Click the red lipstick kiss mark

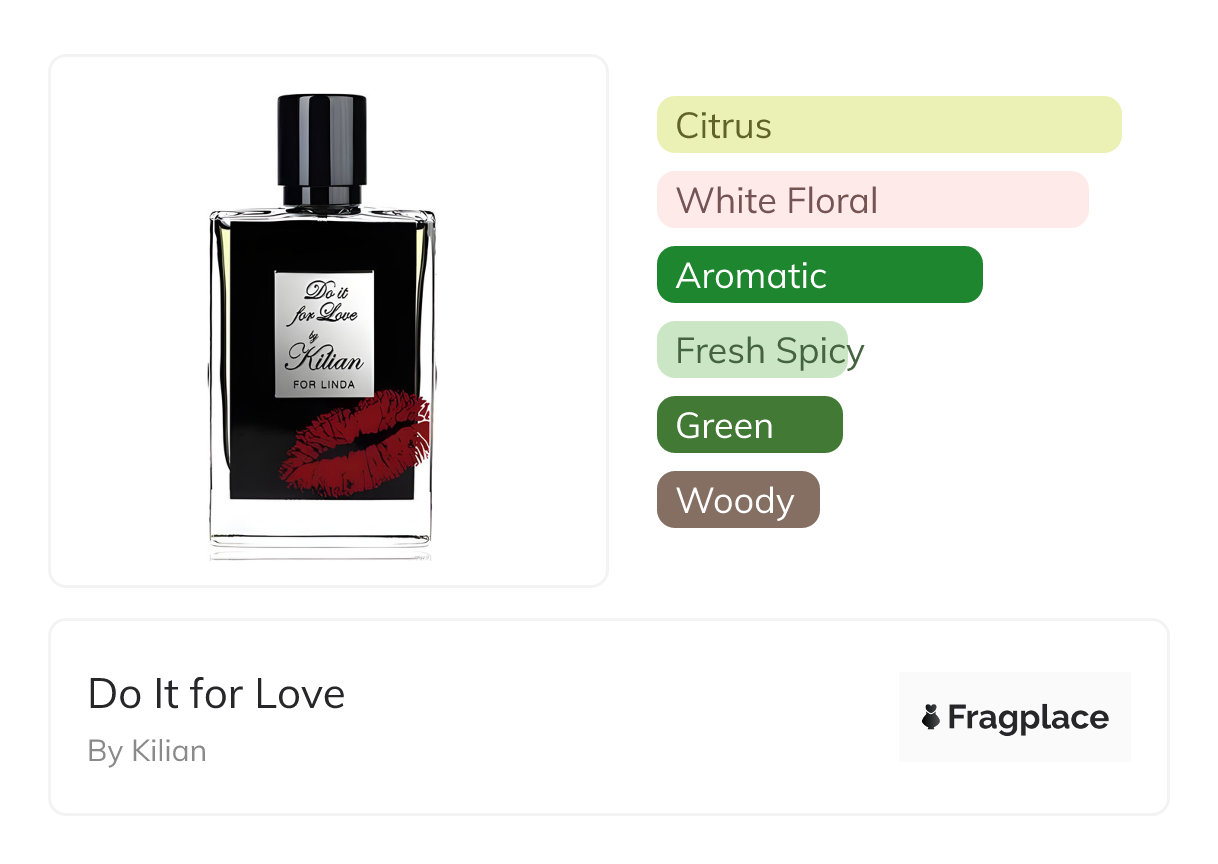[x=355, y=443]
